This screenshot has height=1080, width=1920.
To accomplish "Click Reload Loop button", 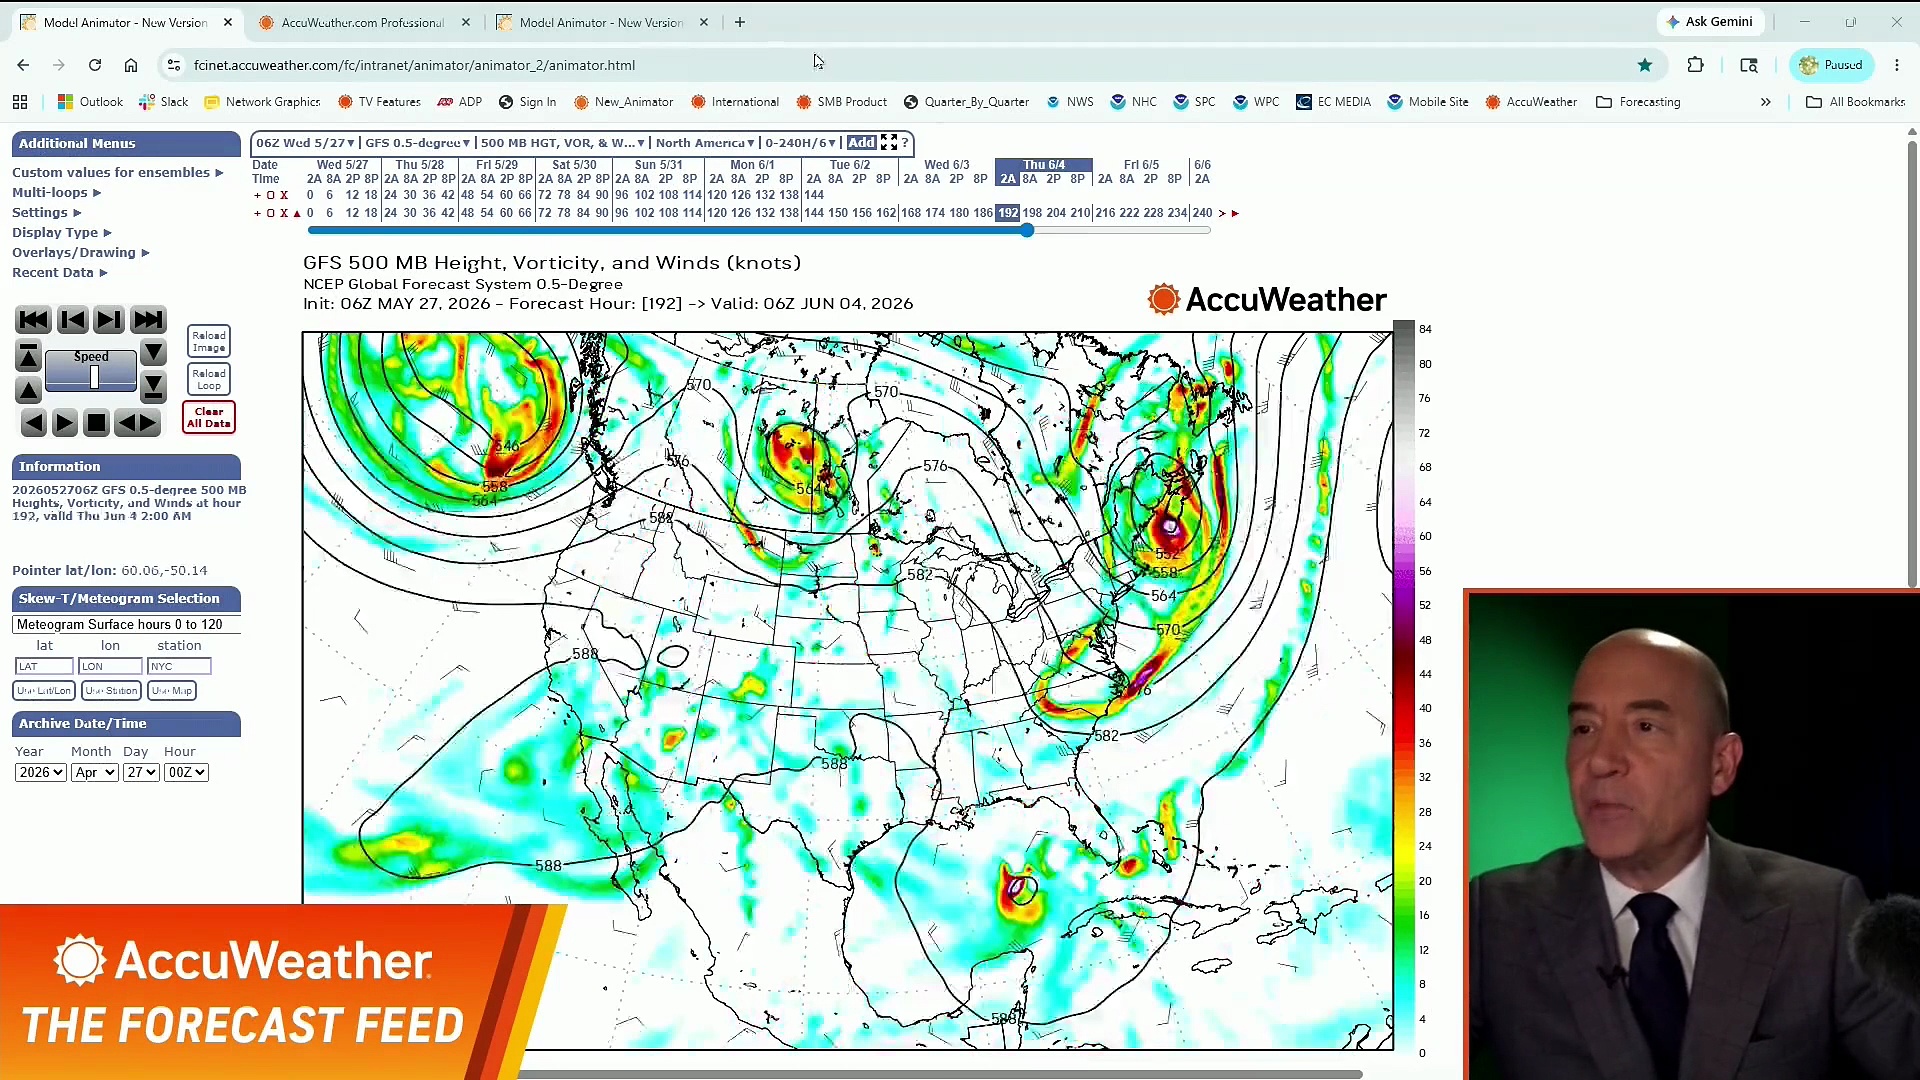I will coord(209,379).
